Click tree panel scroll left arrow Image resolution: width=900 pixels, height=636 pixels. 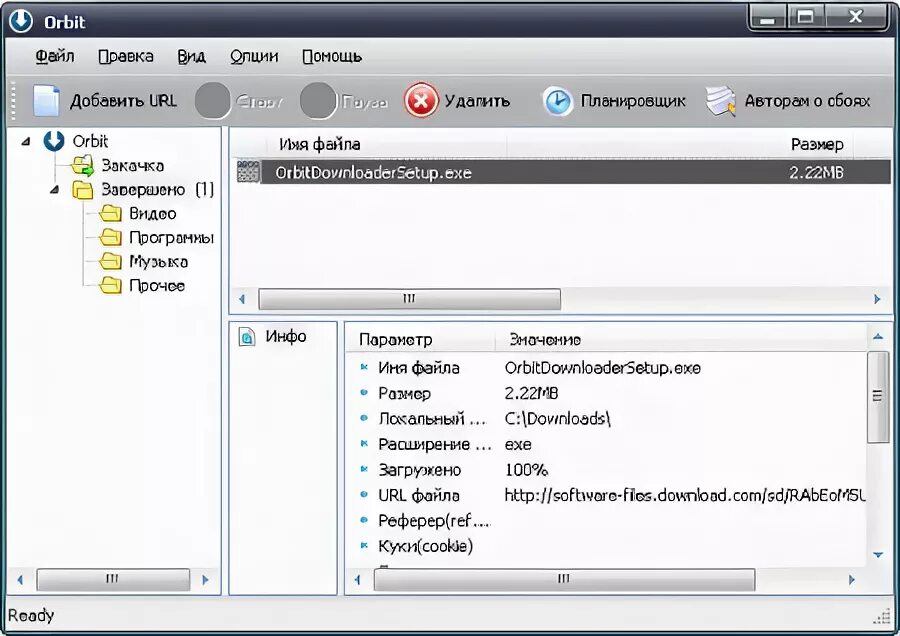tap(20, 580)
